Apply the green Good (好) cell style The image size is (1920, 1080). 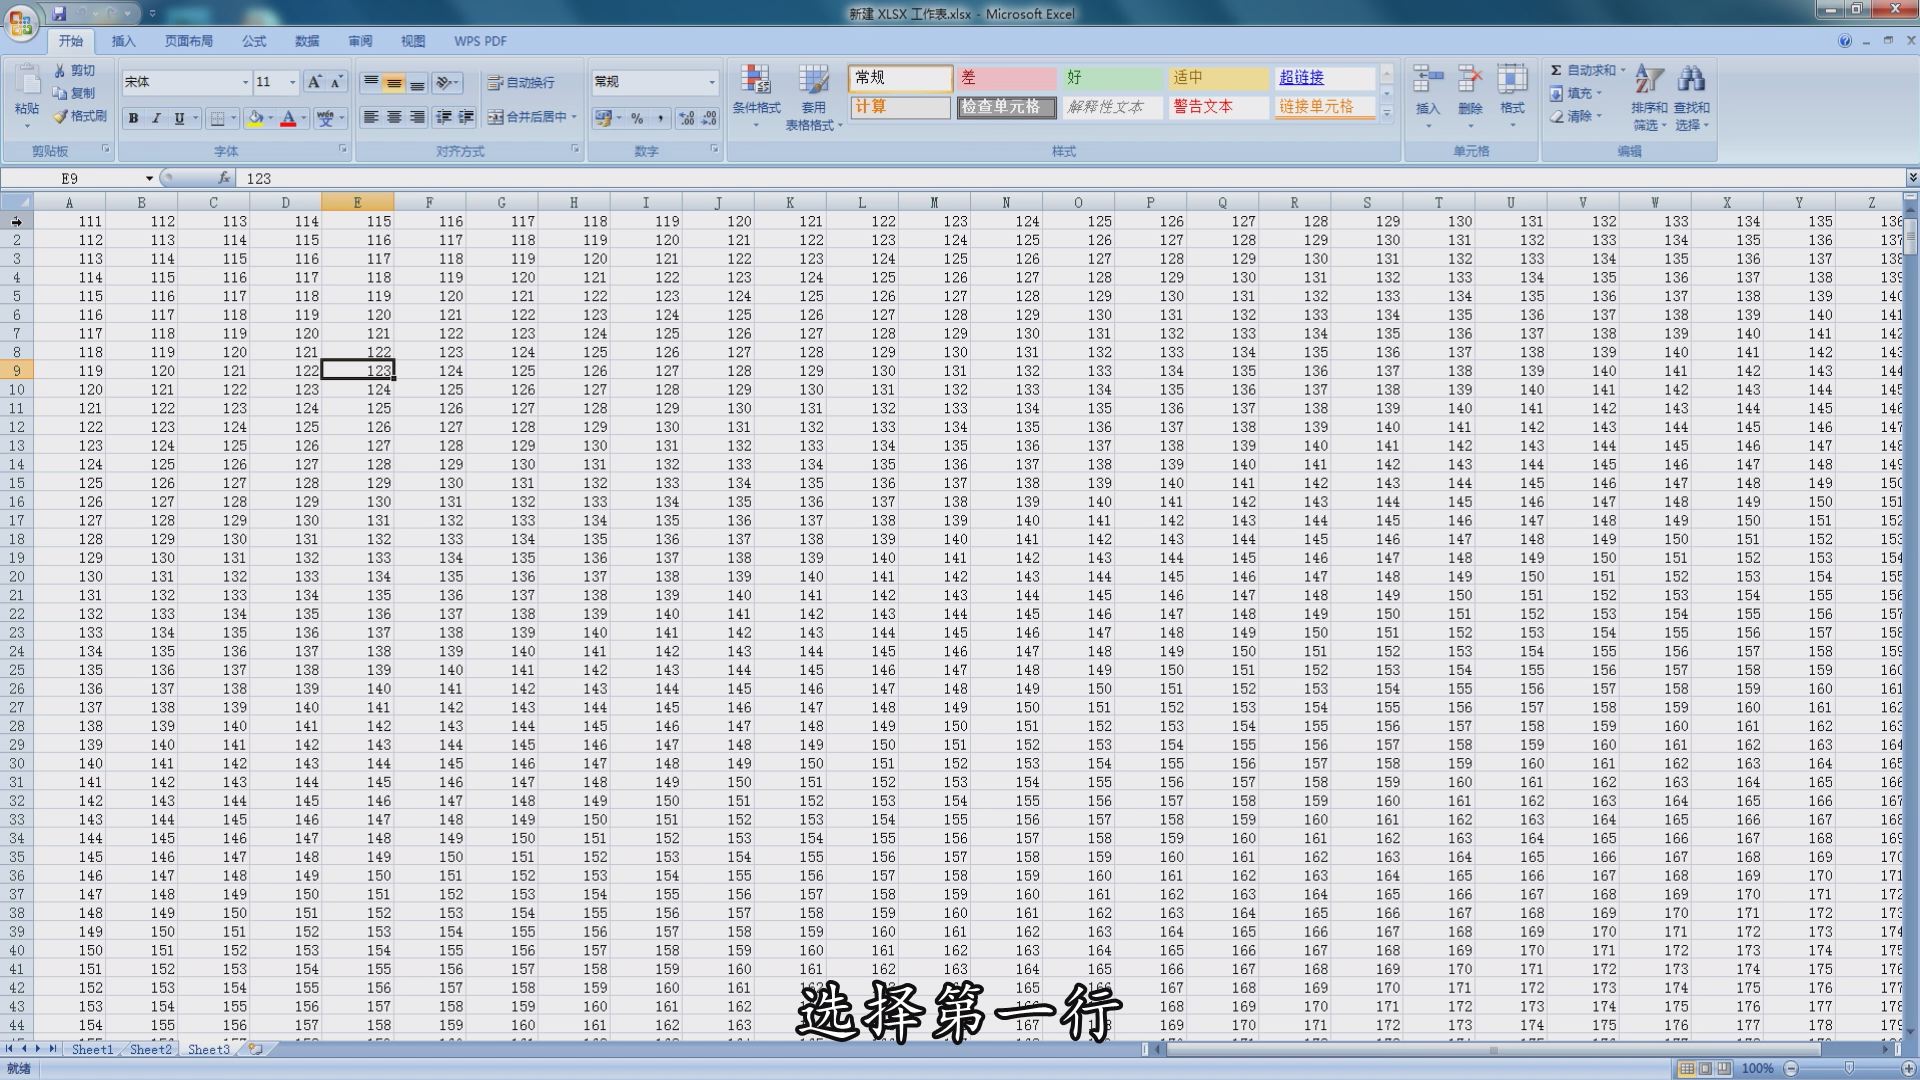point(1111,77)
